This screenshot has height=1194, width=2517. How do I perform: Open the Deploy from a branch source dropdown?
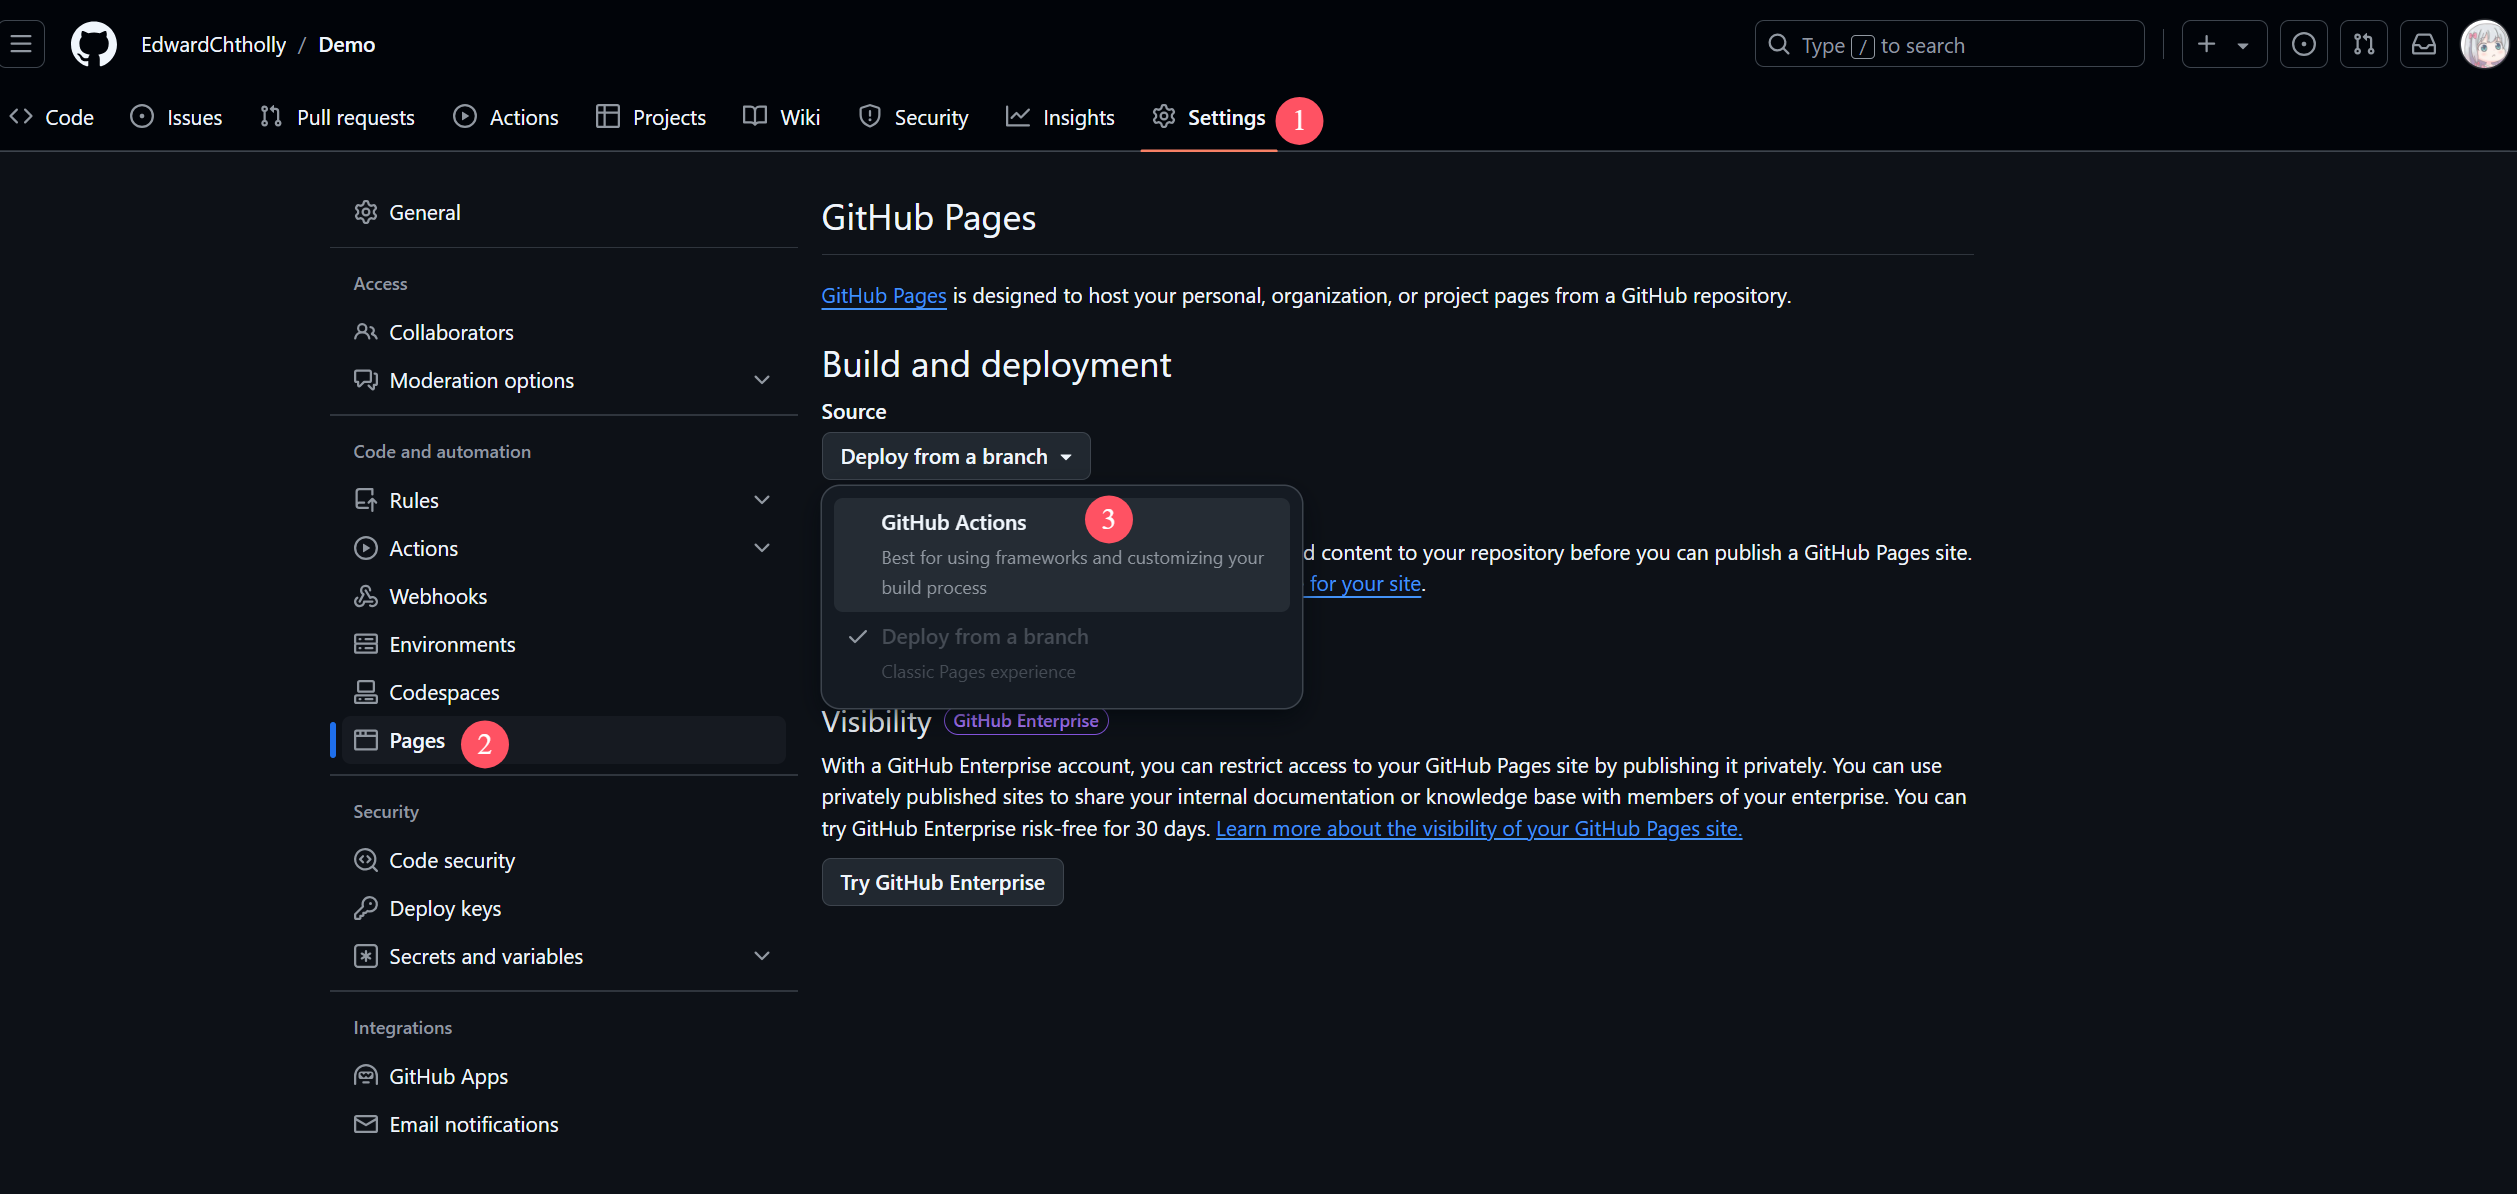(x=956, y=456)
